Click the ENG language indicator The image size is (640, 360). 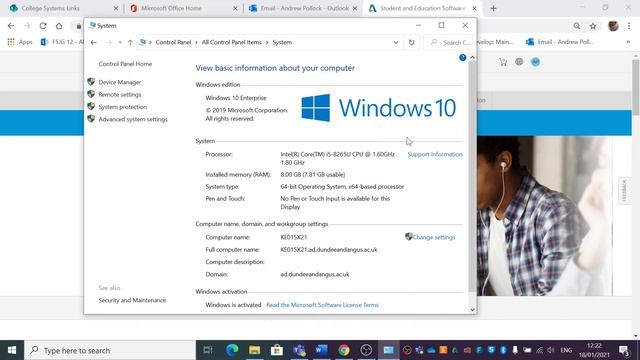[566, 350]
